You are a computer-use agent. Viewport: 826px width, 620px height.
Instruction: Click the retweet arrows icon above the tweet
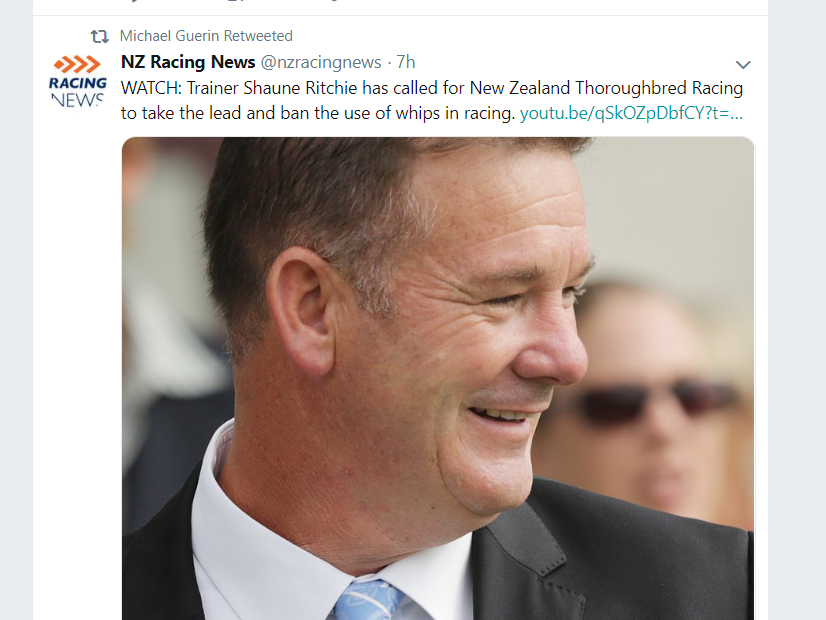[x=99, y=36]
